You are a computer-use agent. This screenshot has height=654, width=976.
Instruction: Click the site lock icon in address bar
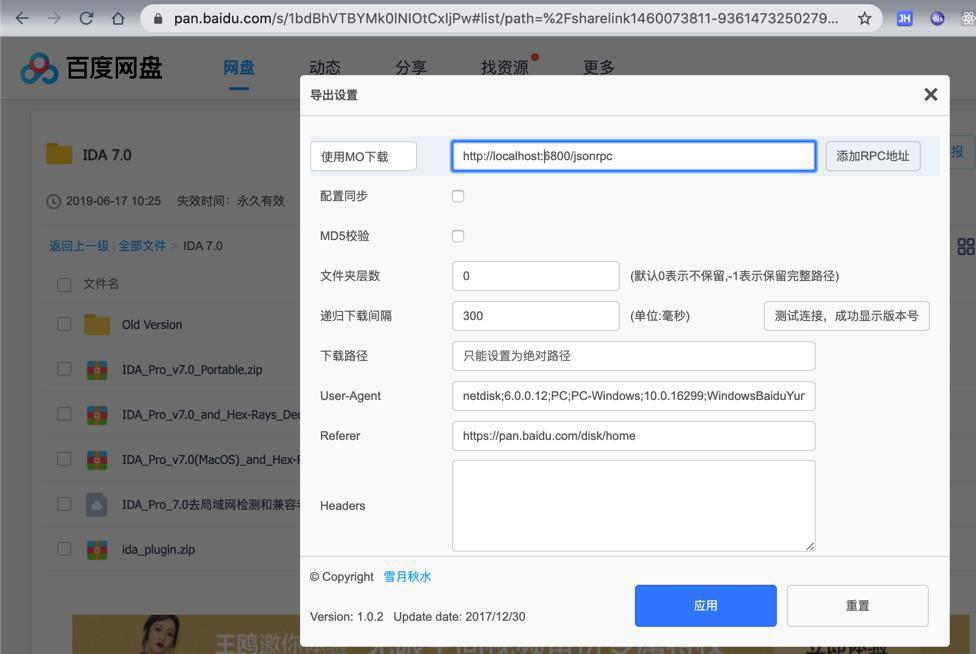pos(158,19)
